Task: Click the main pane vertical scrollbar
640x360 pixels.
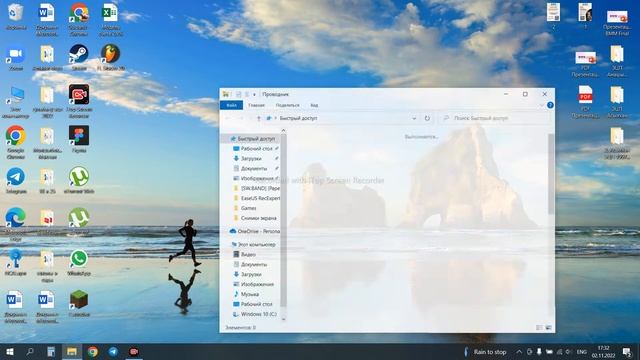Action: [551, 173]
